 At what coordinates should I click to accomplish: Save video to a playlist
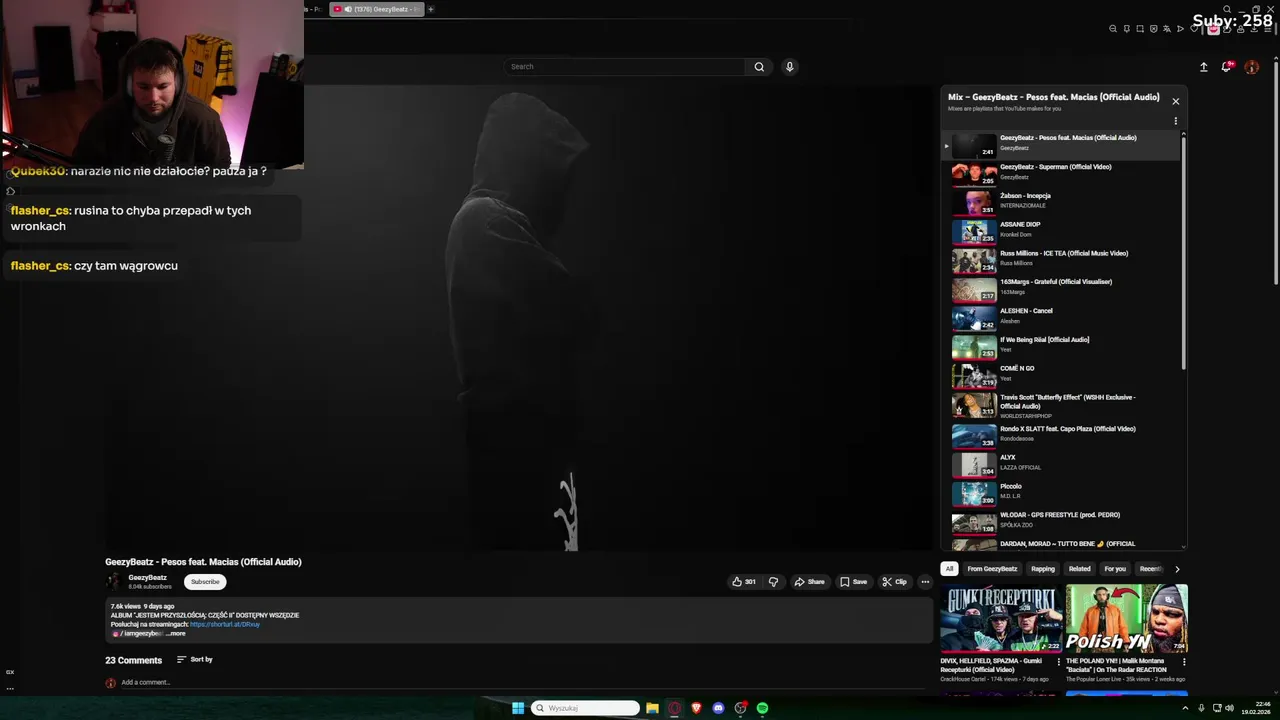(853, 582)
